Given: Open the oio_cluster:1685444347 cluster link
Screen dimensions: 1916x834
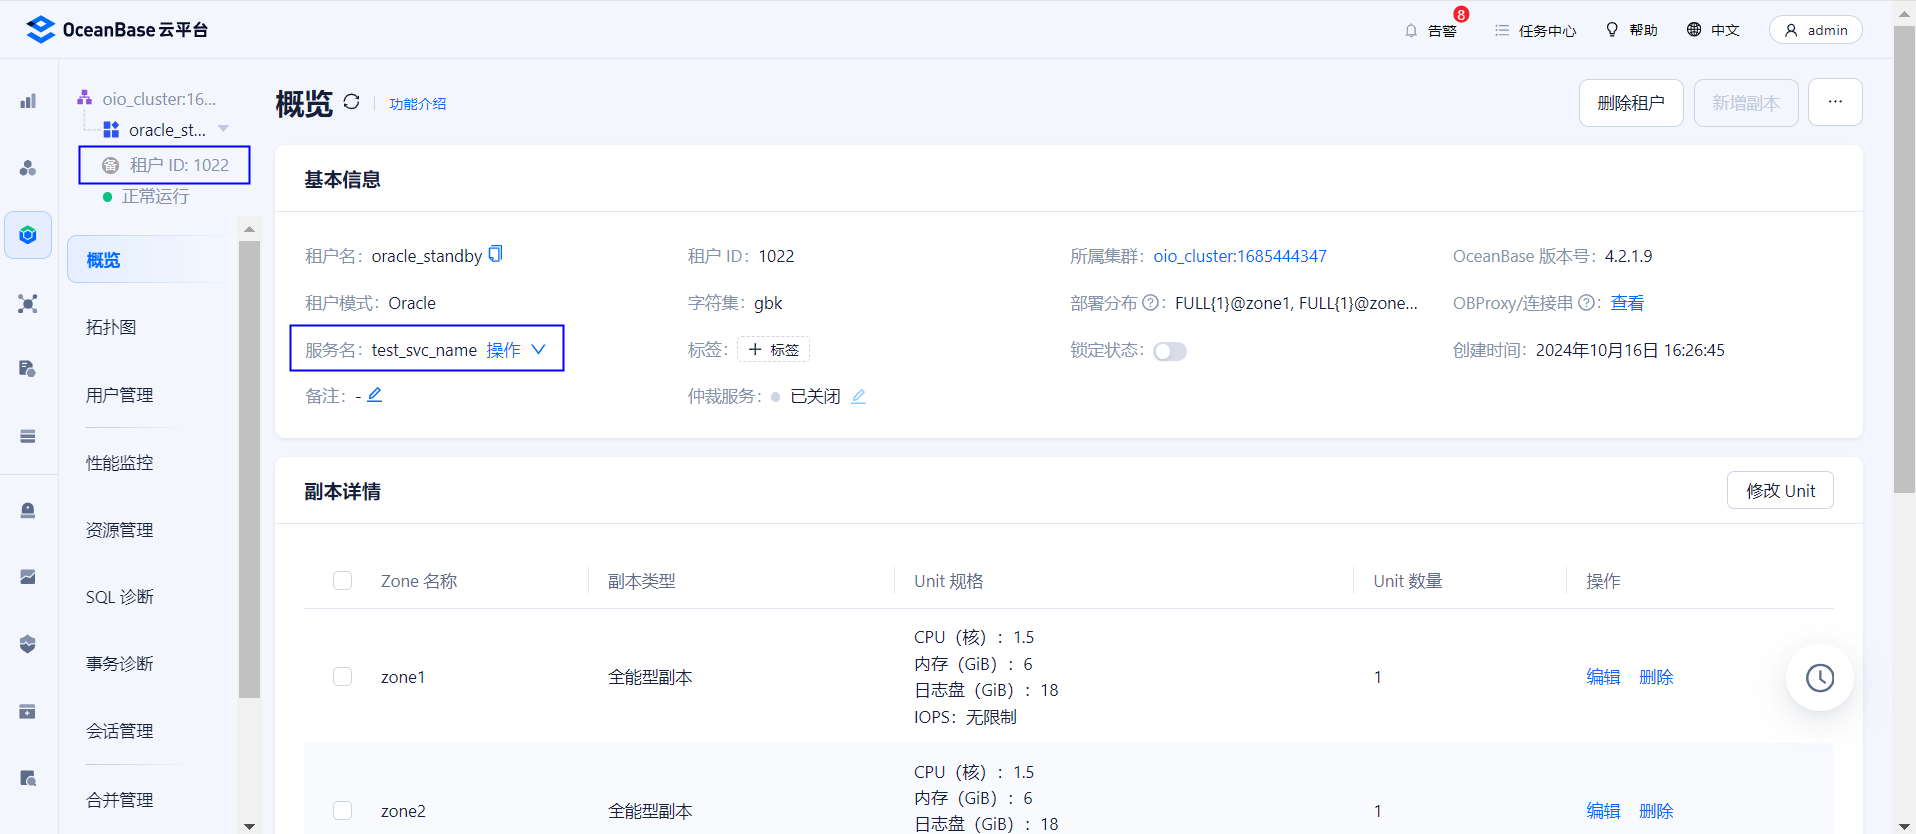Looking at the screenshot, I should 1240,256.
